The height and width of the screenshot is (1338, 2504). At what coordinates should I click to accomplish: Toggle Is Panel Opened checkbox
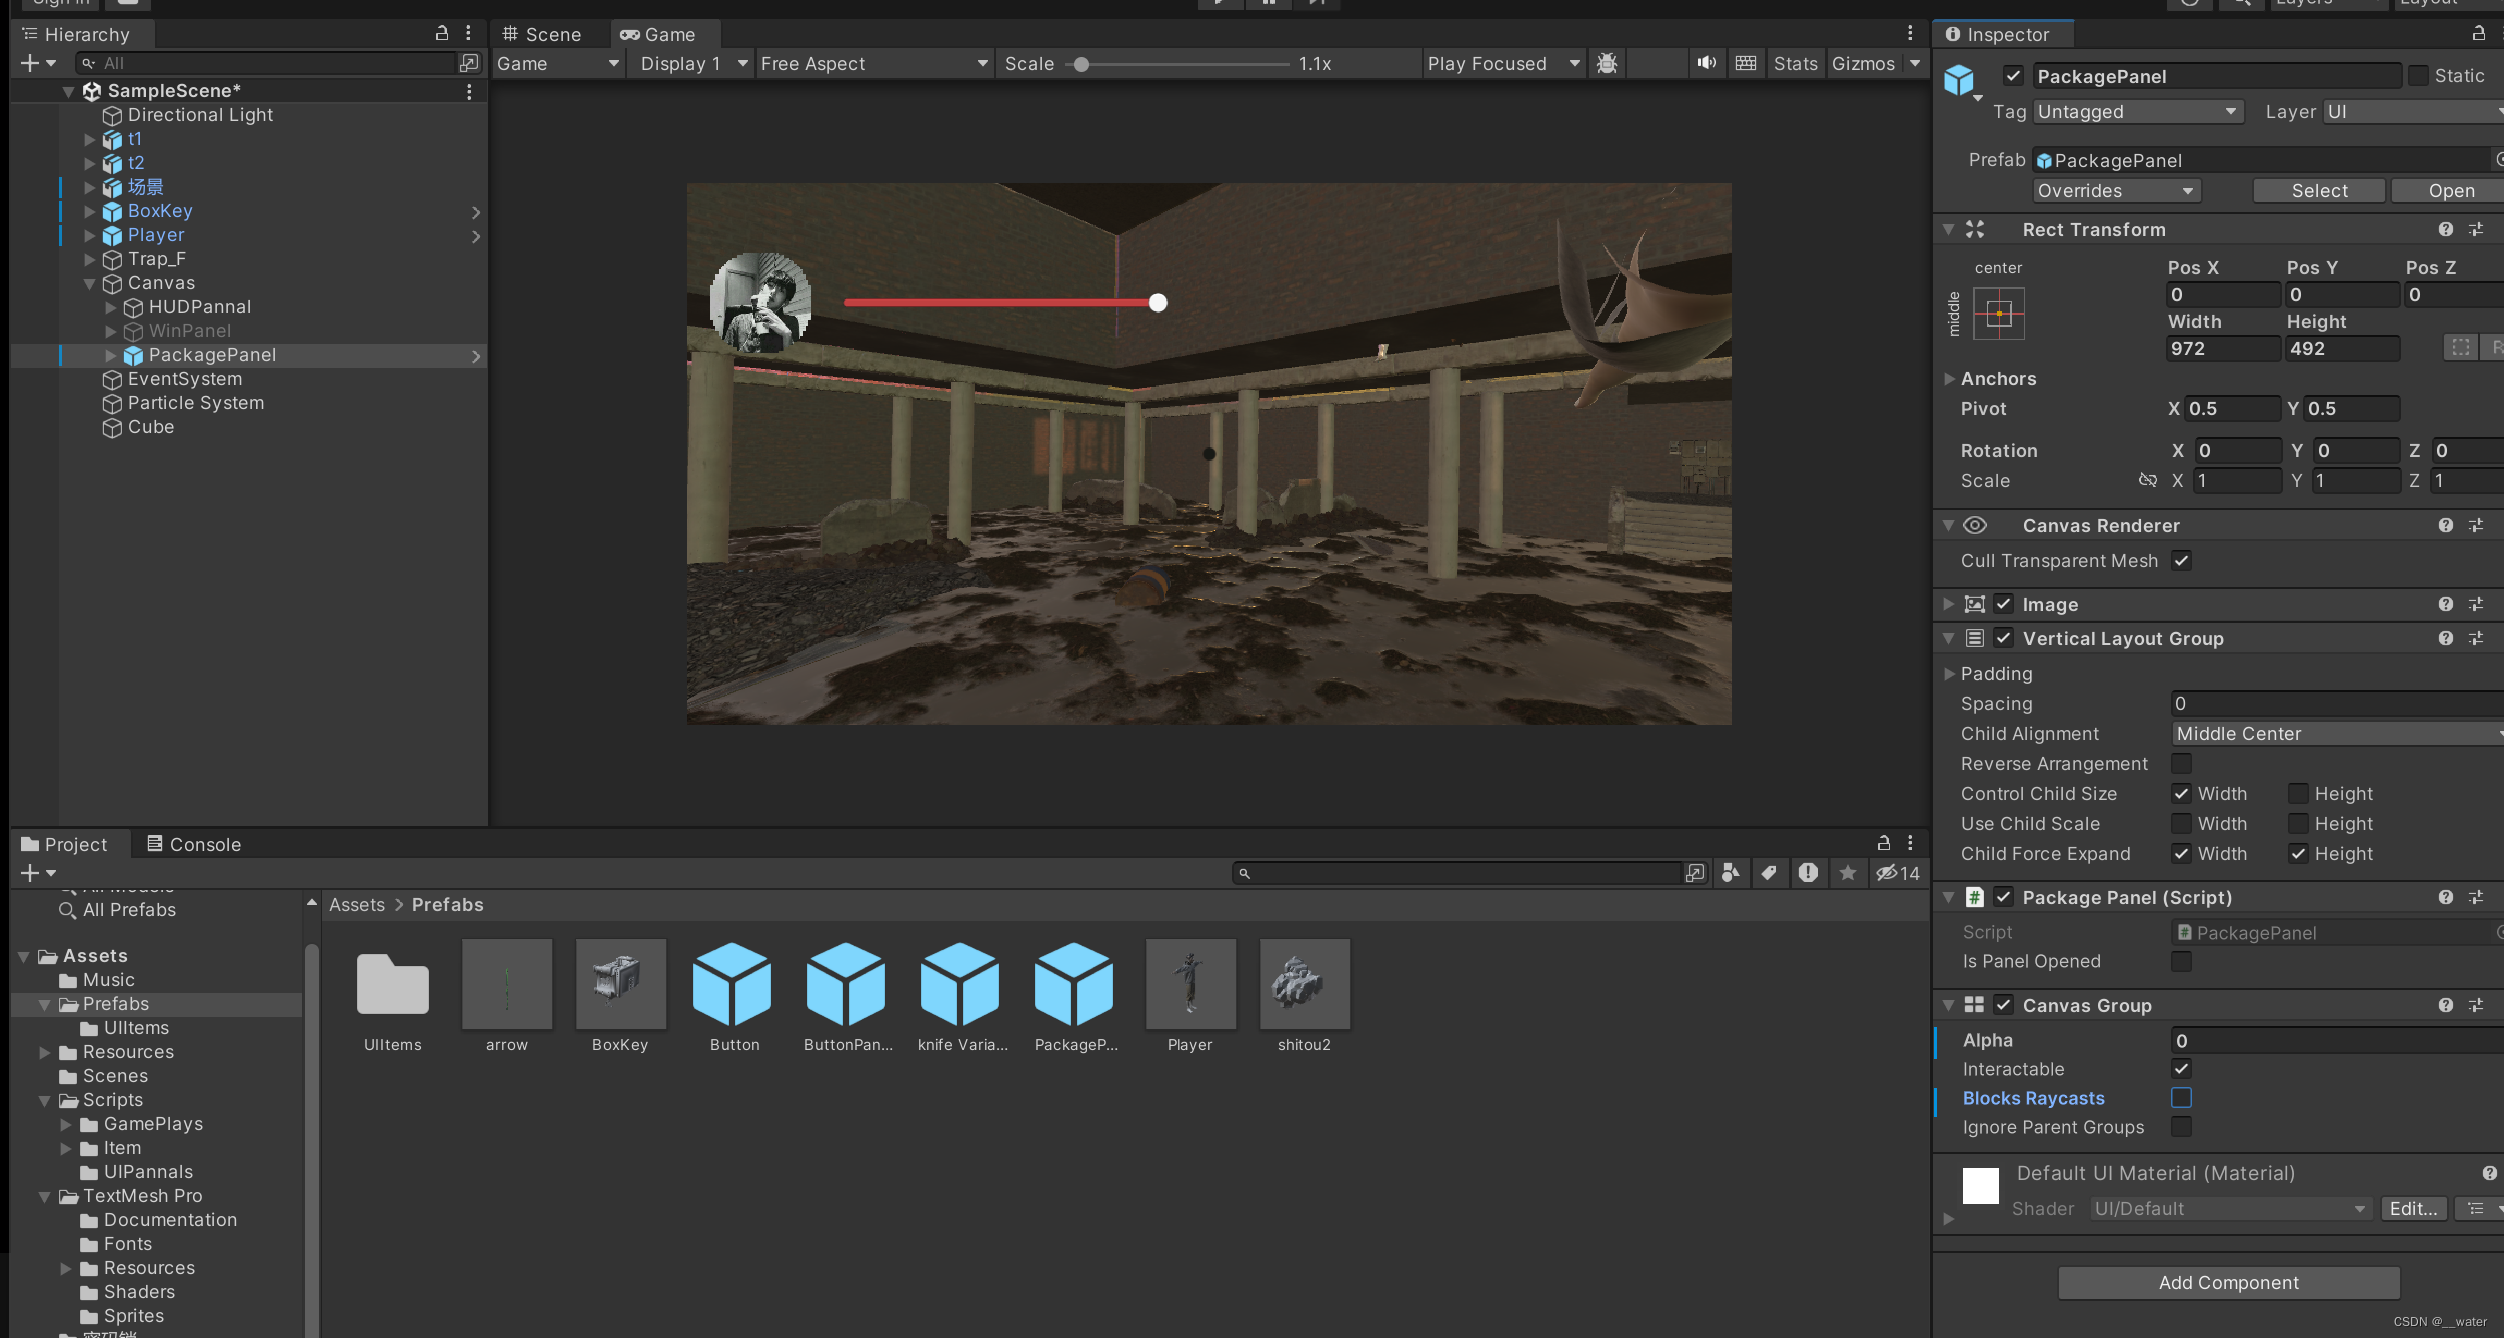pyautogui.click(x=2181, y=961)
